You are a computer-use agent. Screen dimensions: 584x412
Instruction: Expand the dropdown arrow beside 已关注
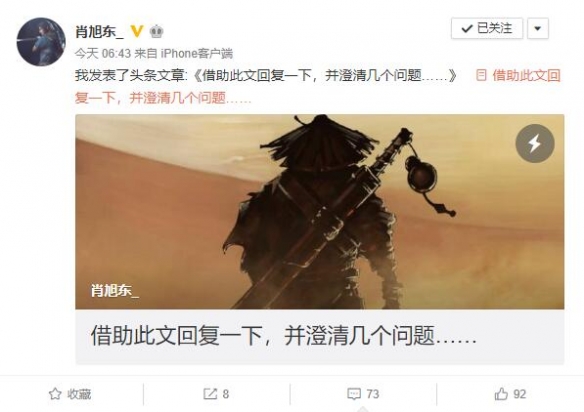[537, 28]
